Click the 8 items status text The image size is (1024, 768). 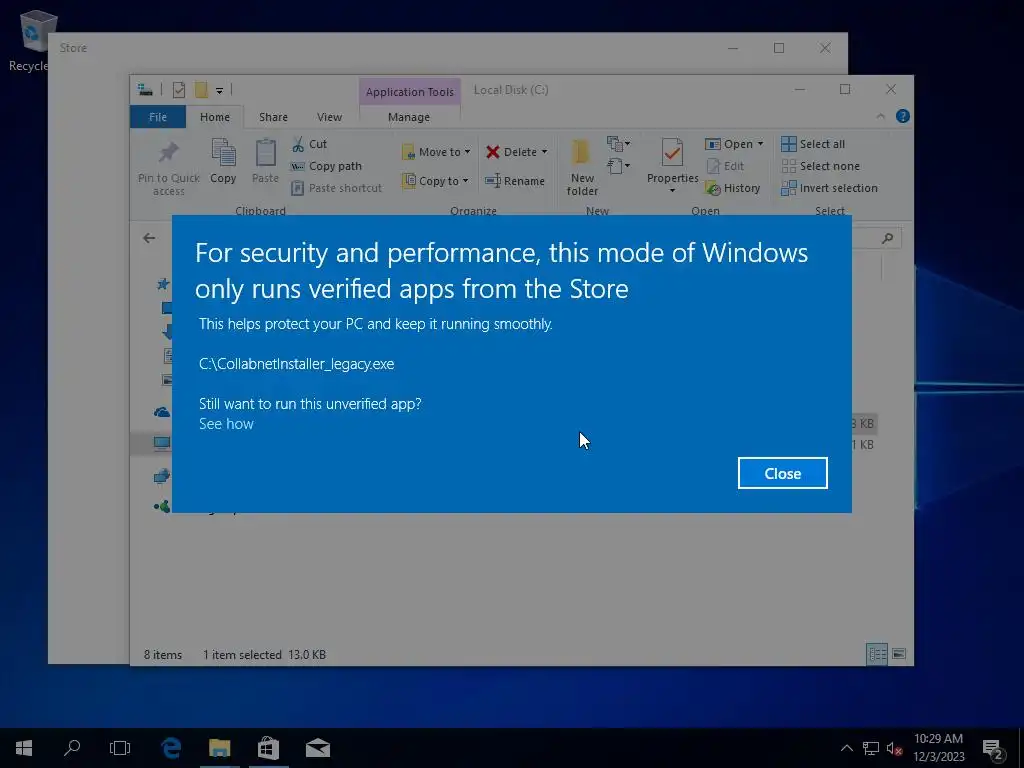pos(163,654)
